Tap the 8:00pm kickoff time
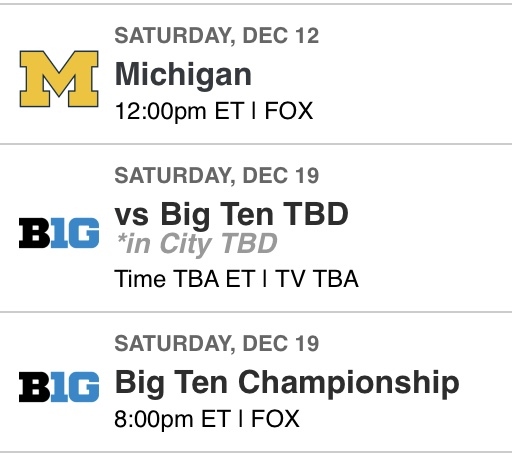Image resolution: width=512 pixels, height=455 pixels. click(154, 419)
